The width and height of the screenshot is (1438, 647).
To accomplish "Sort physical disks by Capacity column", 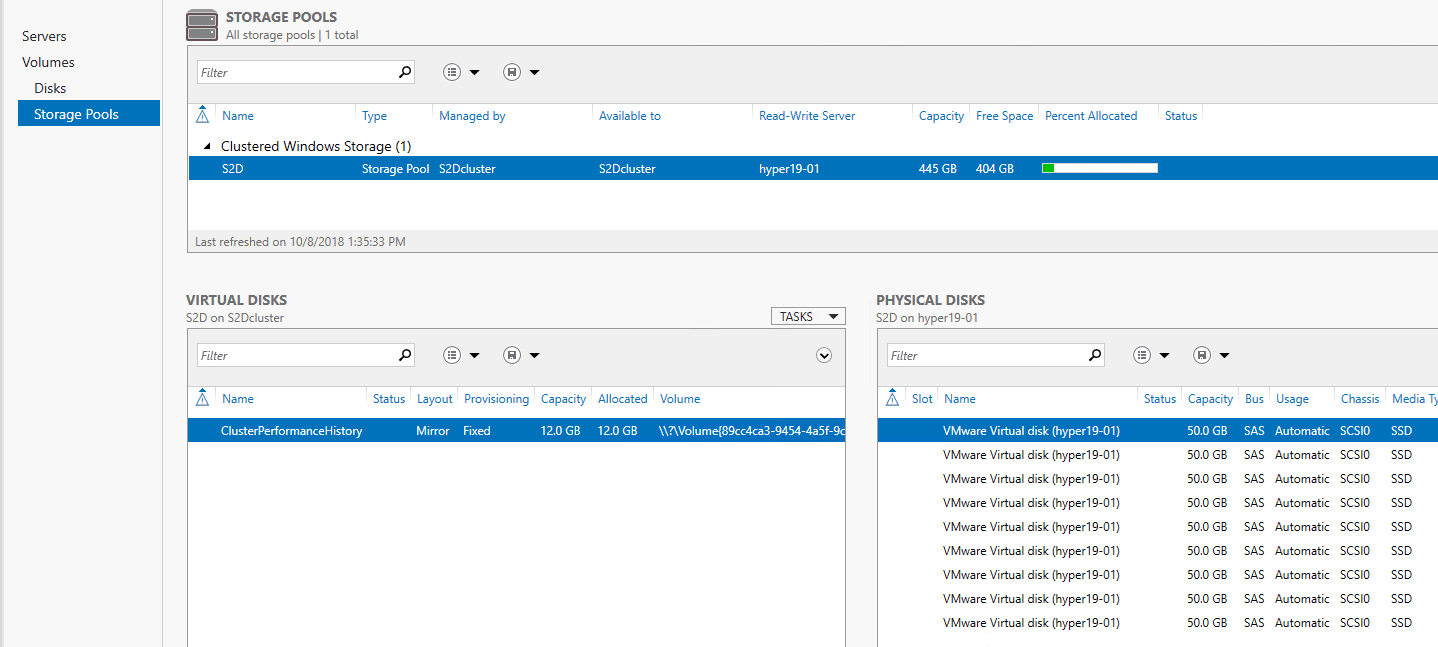I will pos(1210,399).
